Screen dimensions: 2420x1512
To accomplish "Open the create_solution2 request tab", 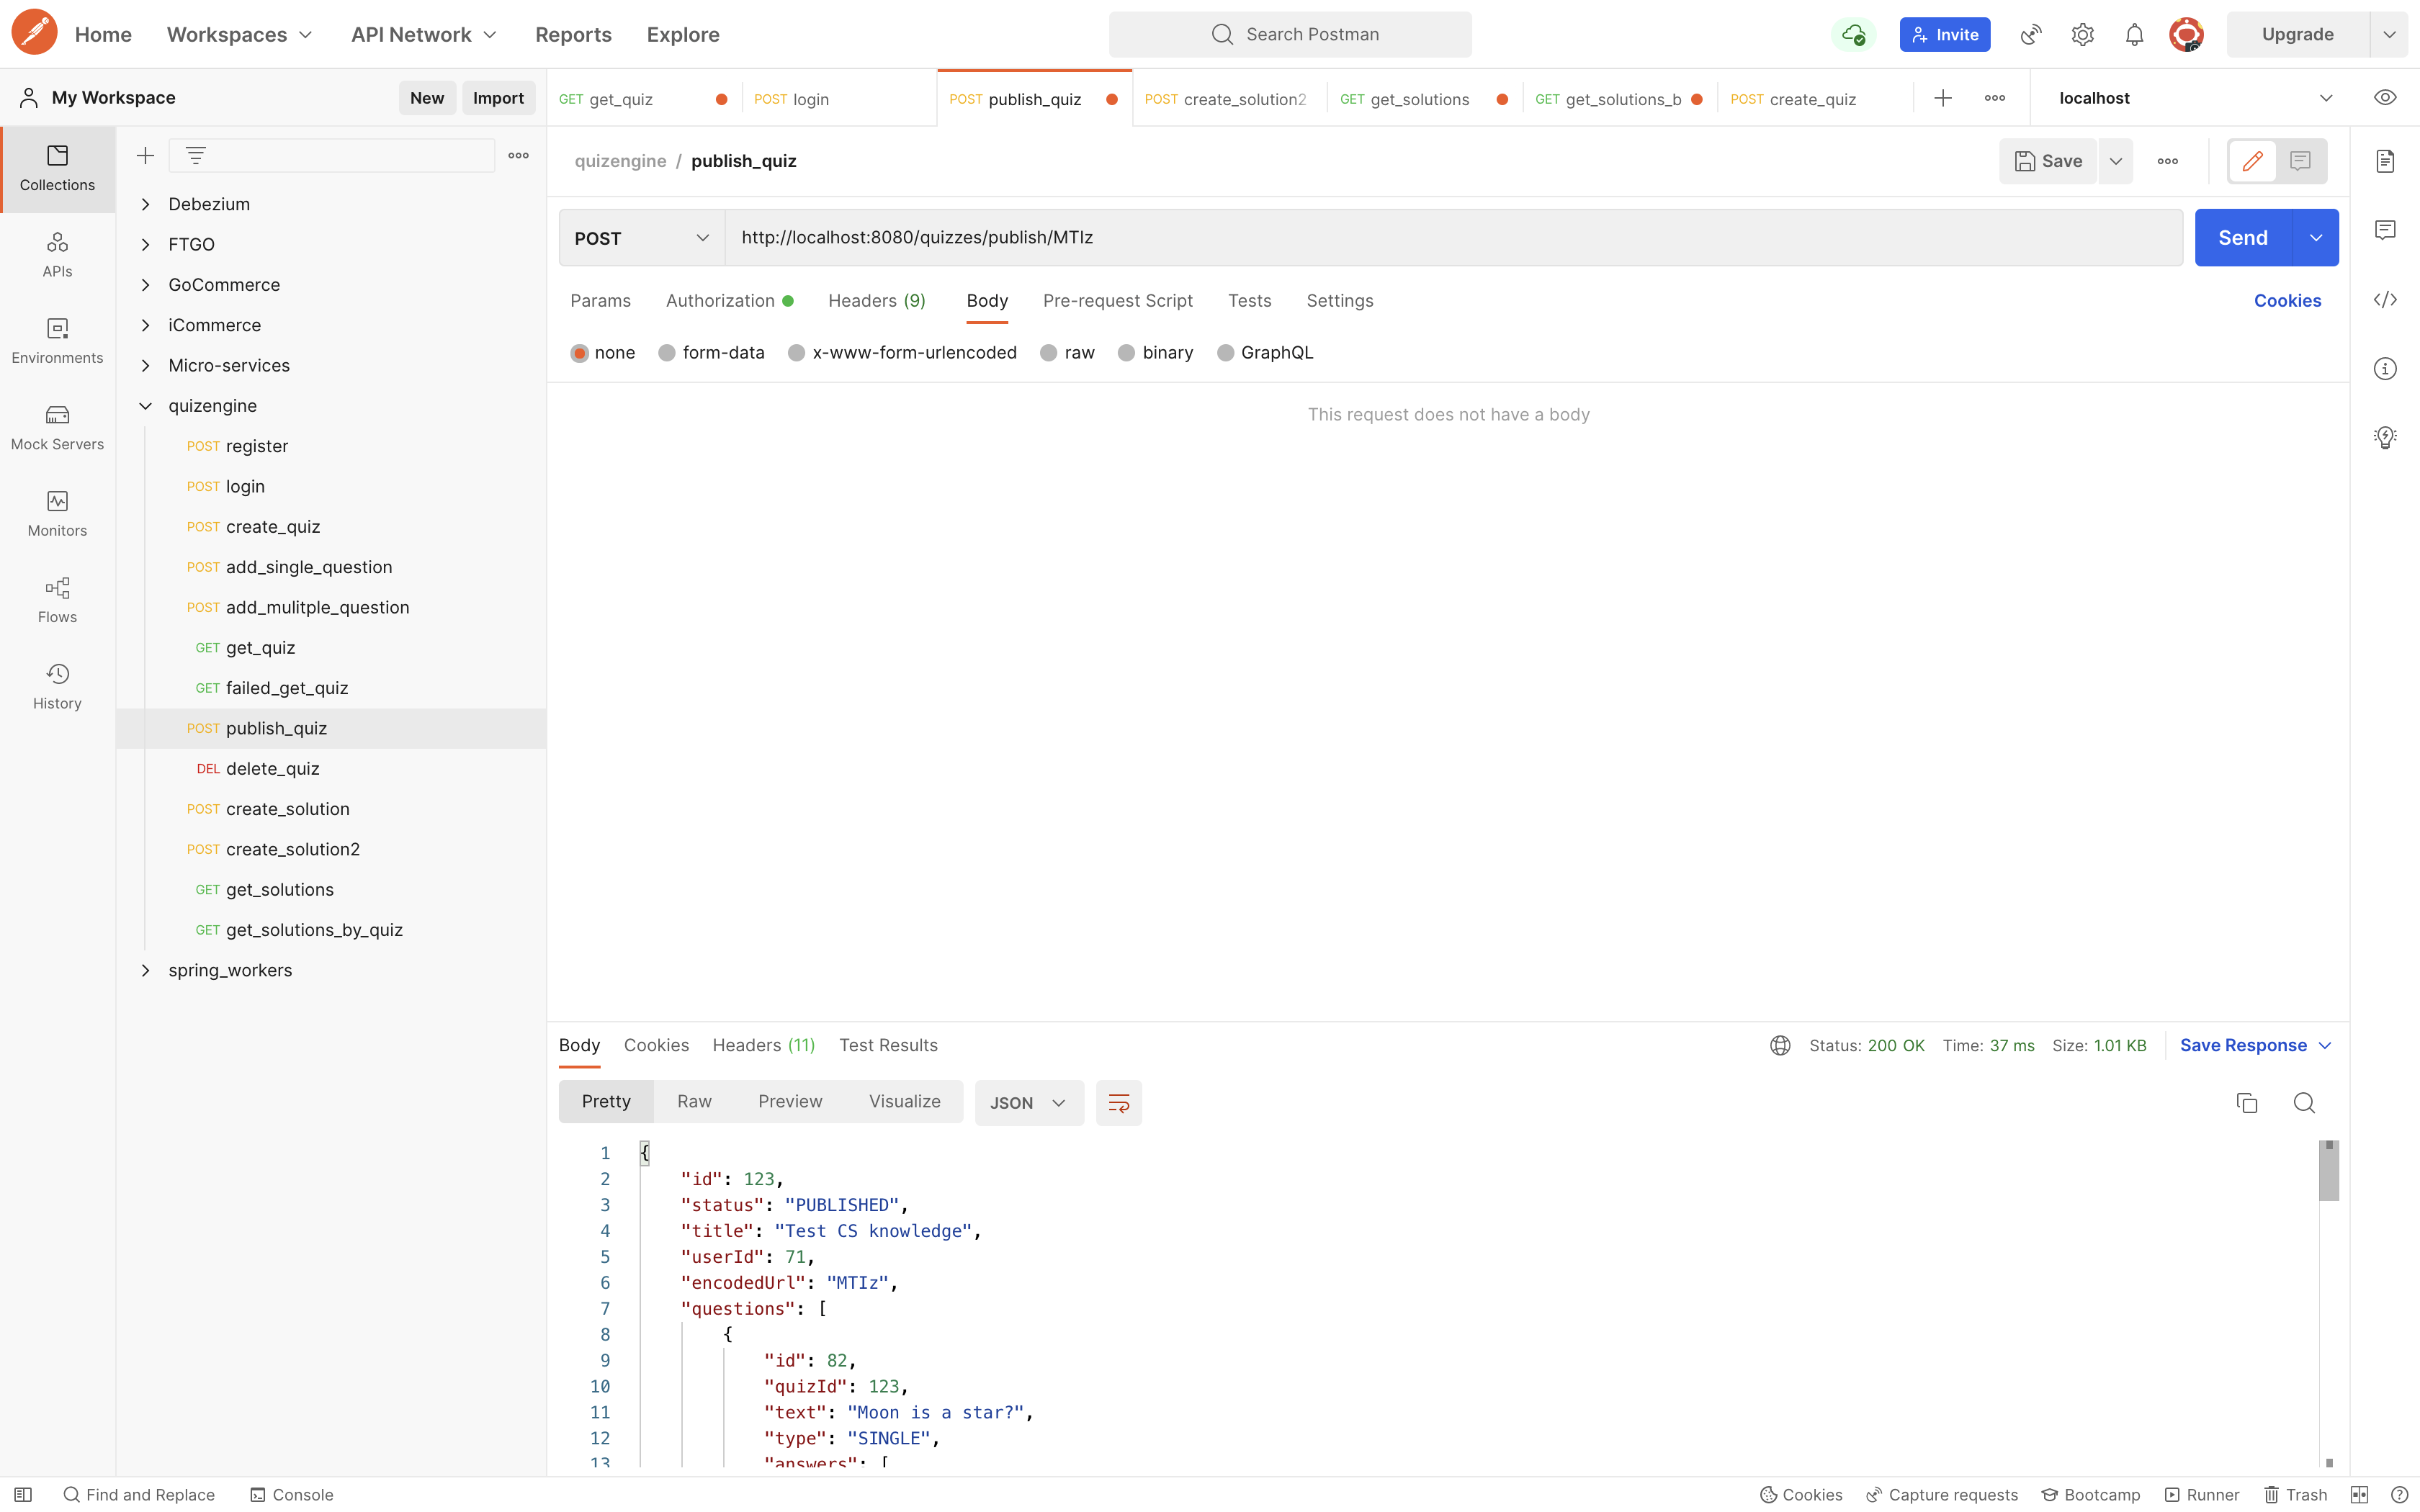I will coord(1227,99).
